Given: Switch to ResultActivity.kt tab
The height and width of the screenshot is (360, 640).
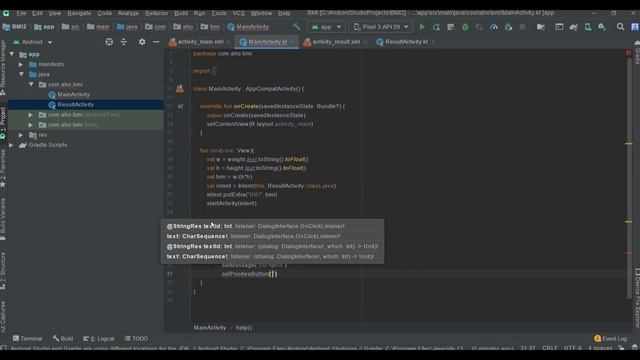Looking at the screenshot, I should 406,42.
